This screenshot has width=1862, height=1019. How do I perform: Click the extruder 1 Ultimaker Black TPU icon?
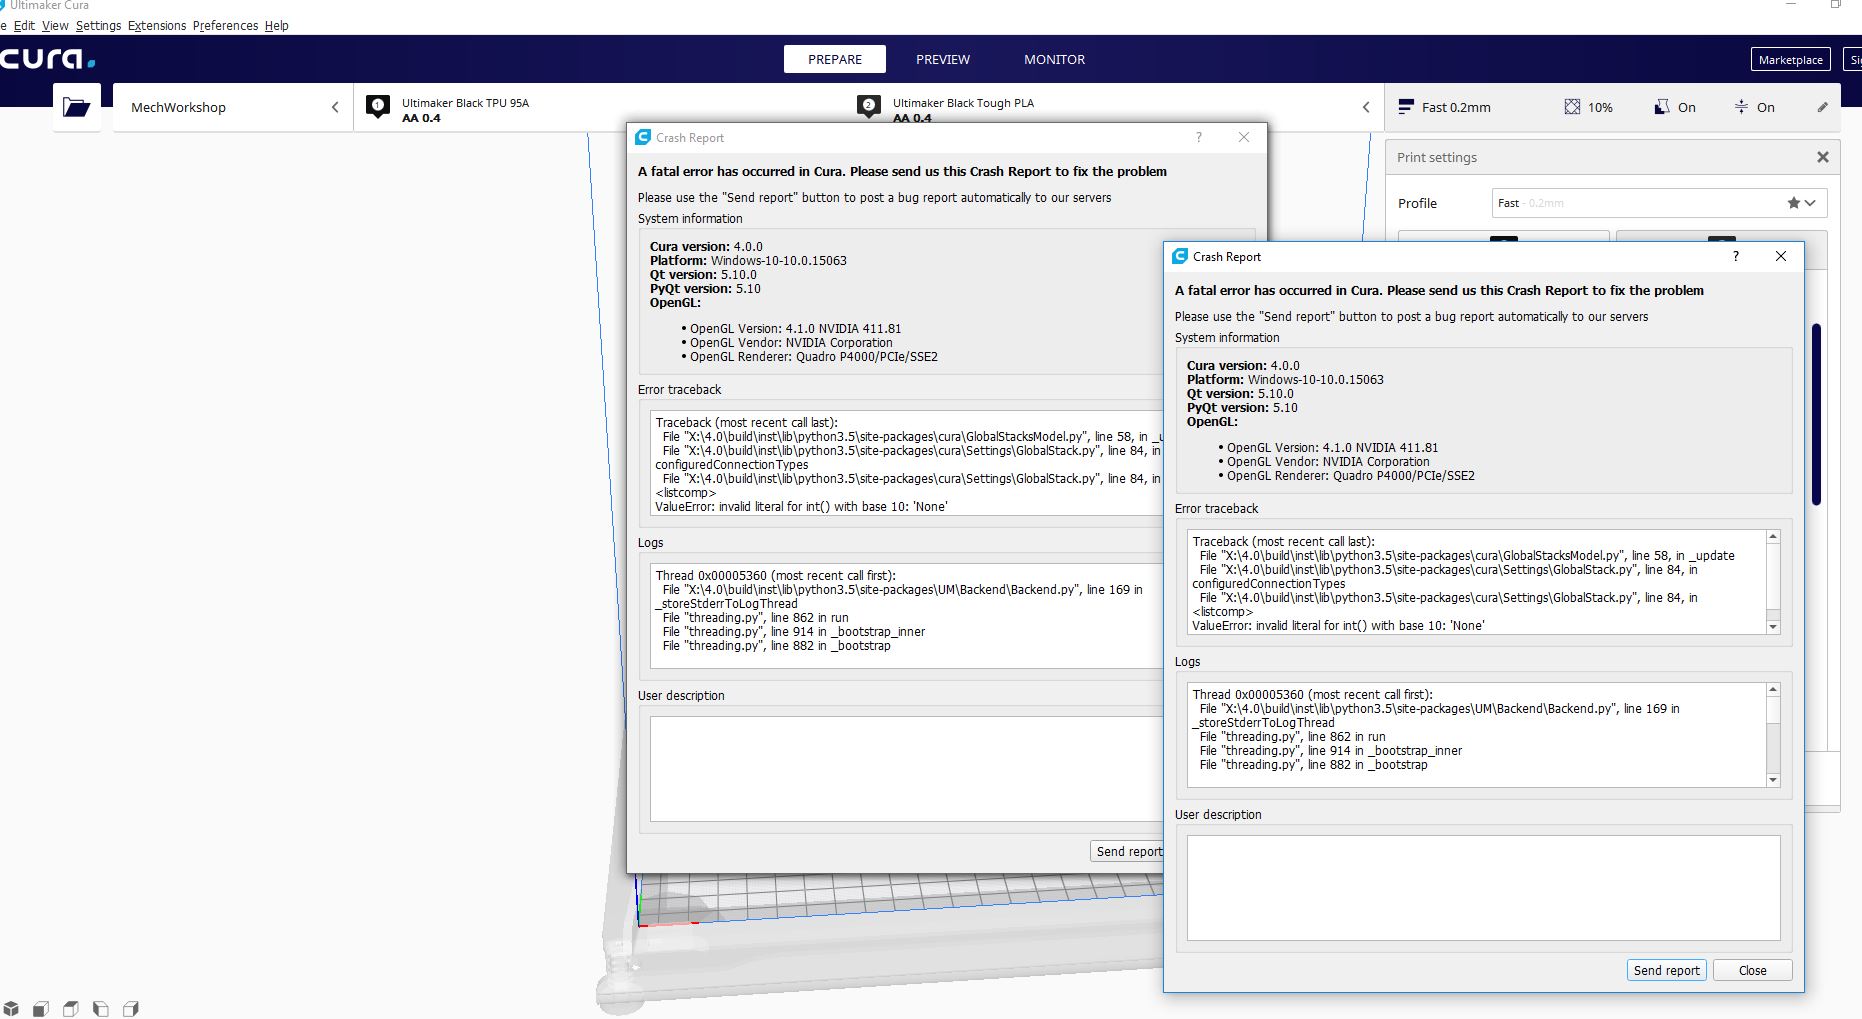377,106
